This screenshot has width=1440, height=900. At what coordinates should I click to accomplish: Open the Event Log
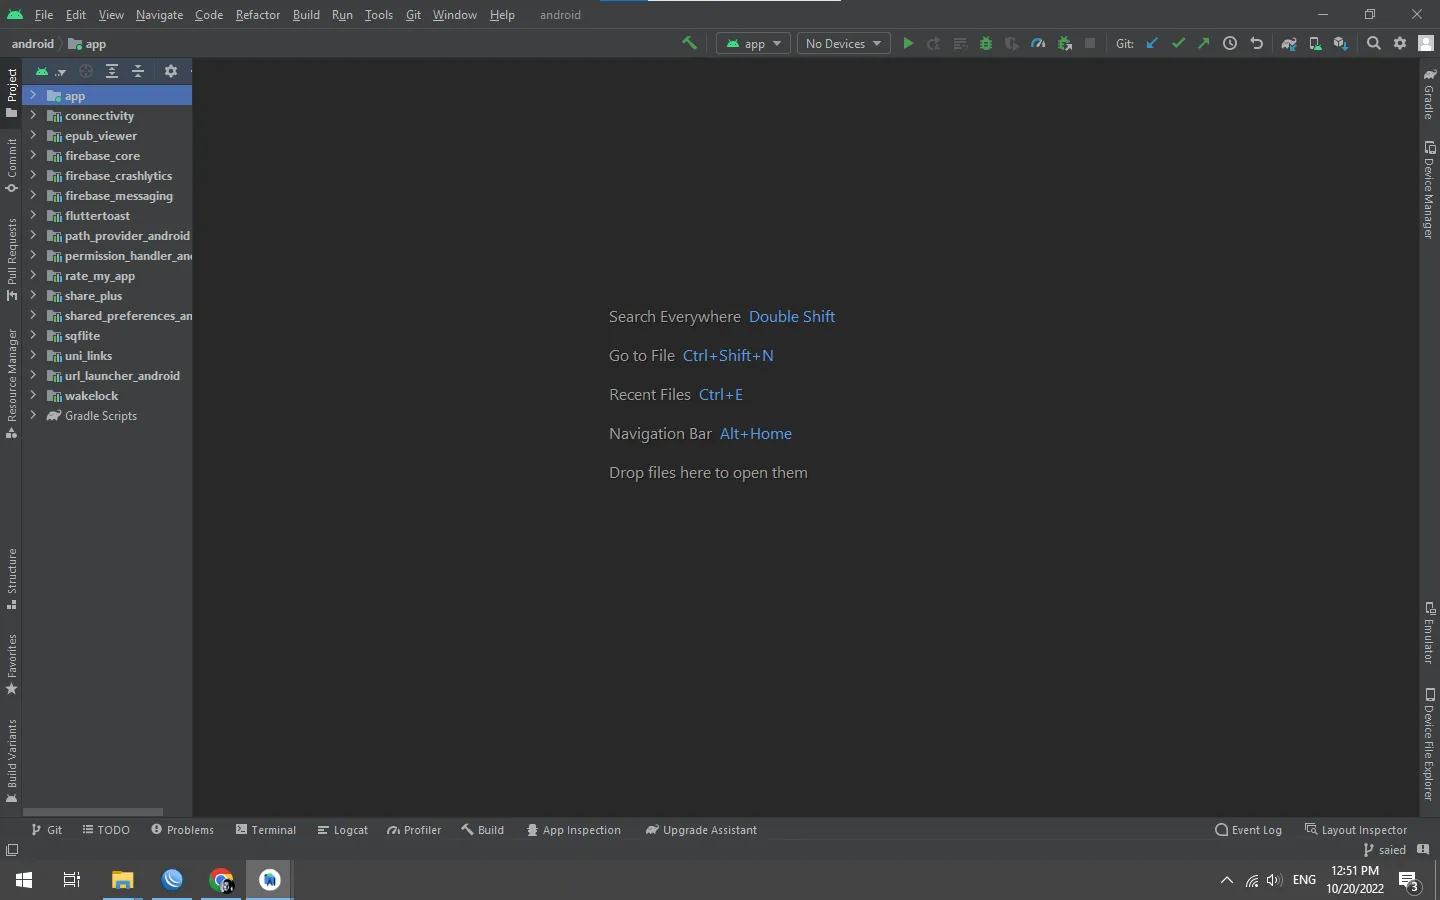1248,830
